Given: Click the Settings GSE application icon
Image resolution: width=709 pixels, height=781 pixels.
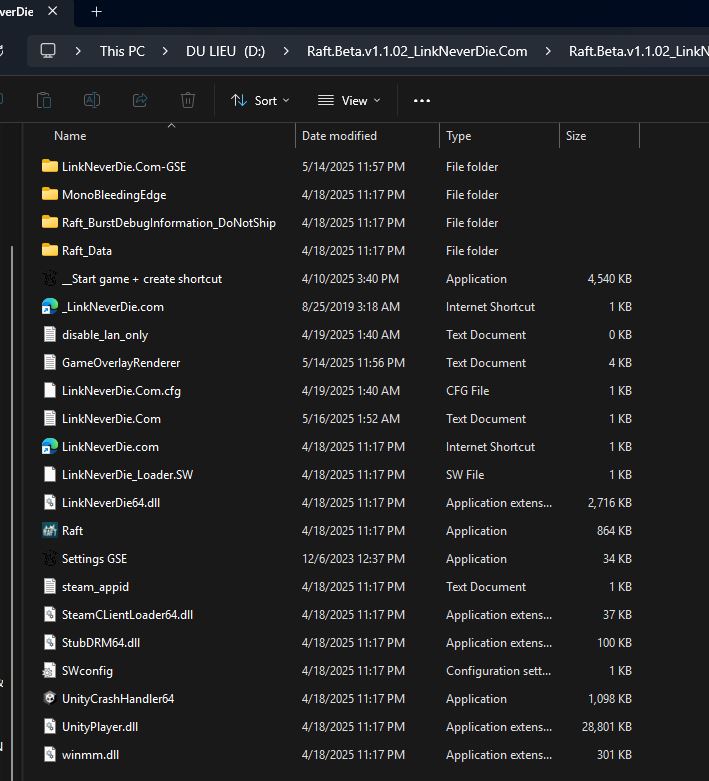Looking at the screenshot, I should [x=50, y=559].
